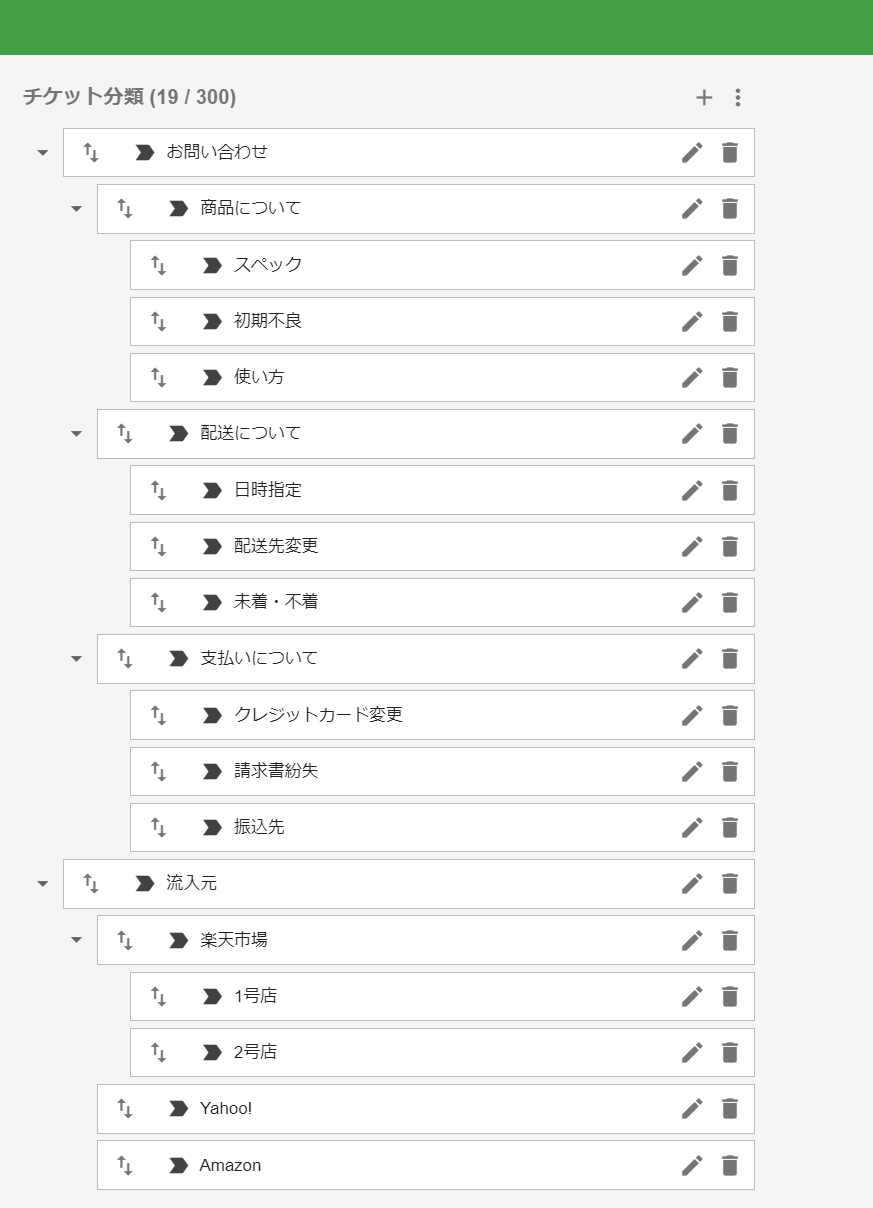Edit the 配送先変更 category
The width and height of the screenshot is (873, 1208).
point(692,546)
